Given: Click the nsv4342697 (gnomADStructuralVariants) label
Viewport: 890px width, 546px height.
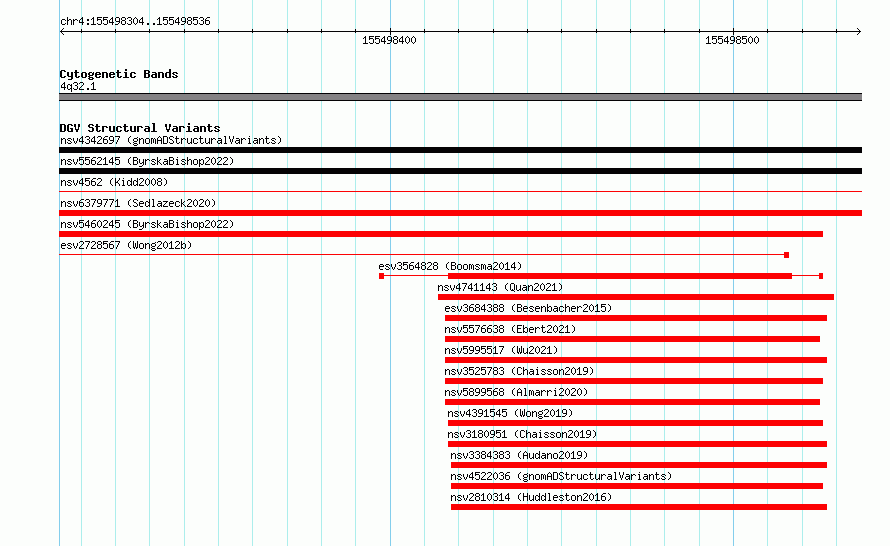Looking at the screenshot, I should click(x=171, y=140).
